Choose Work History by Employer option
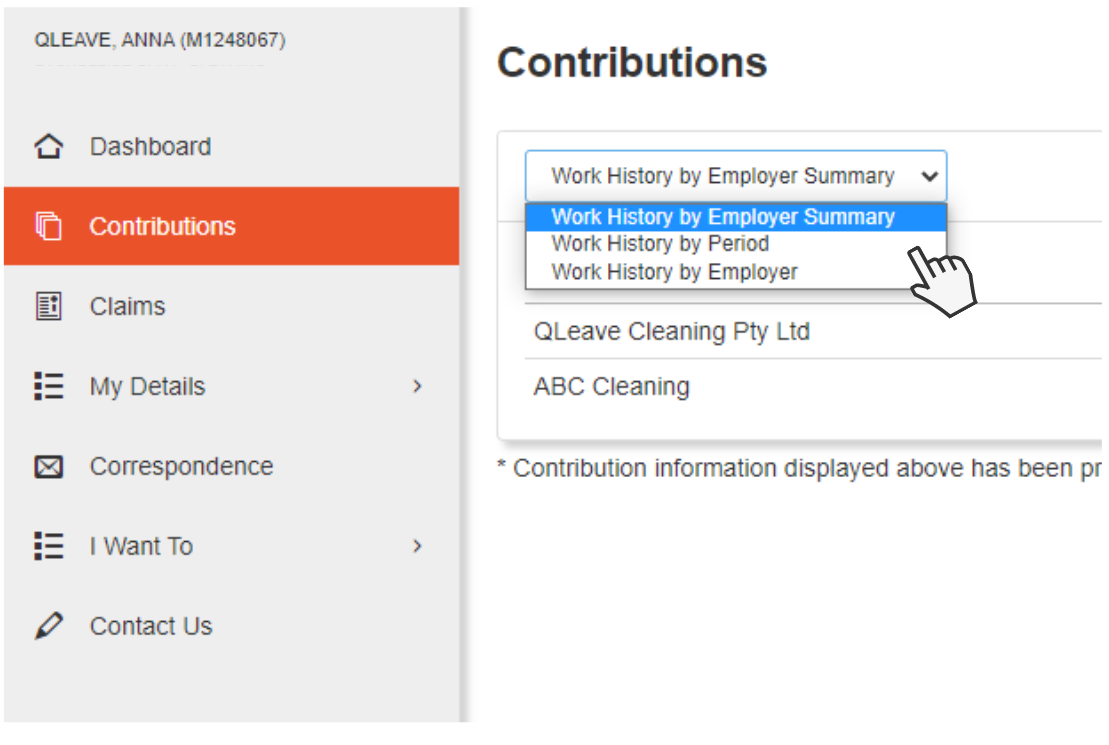1109x745 pixels. pyautogui.click(x=674, y=272)
